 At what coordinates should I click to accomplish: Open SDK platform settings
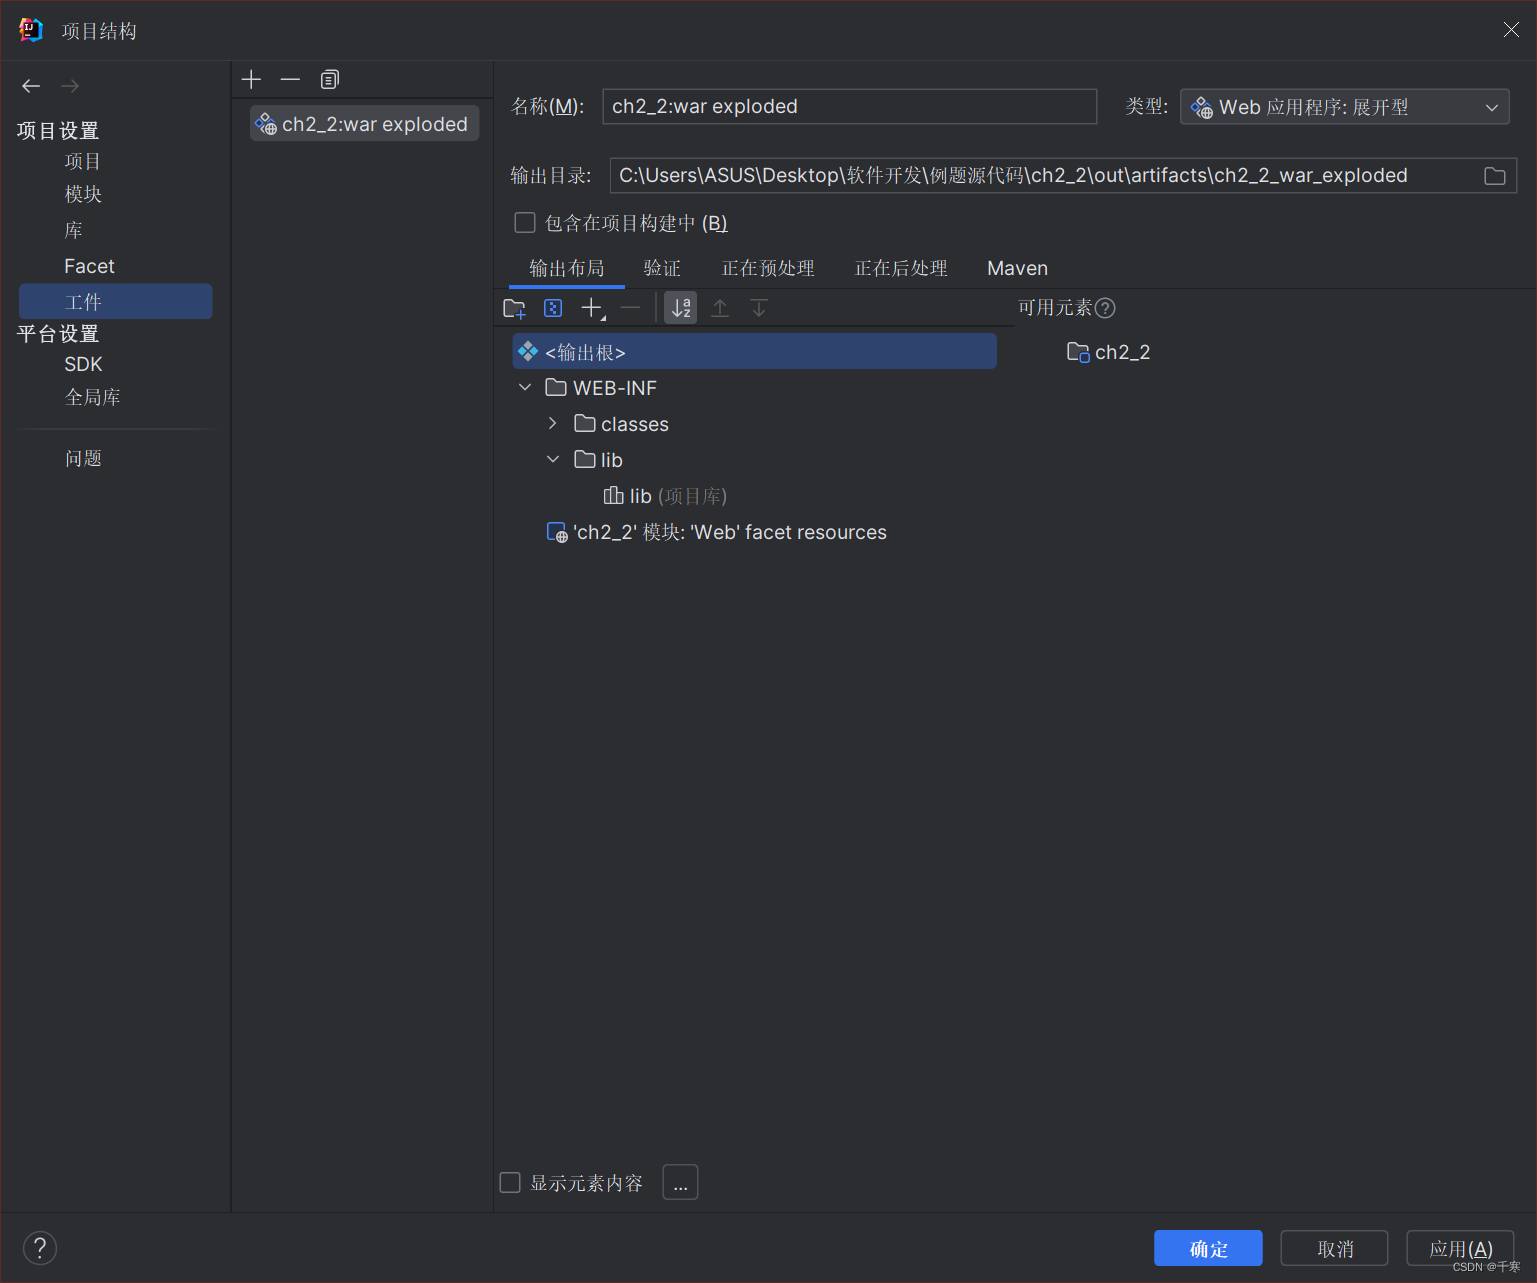(83, 364)
